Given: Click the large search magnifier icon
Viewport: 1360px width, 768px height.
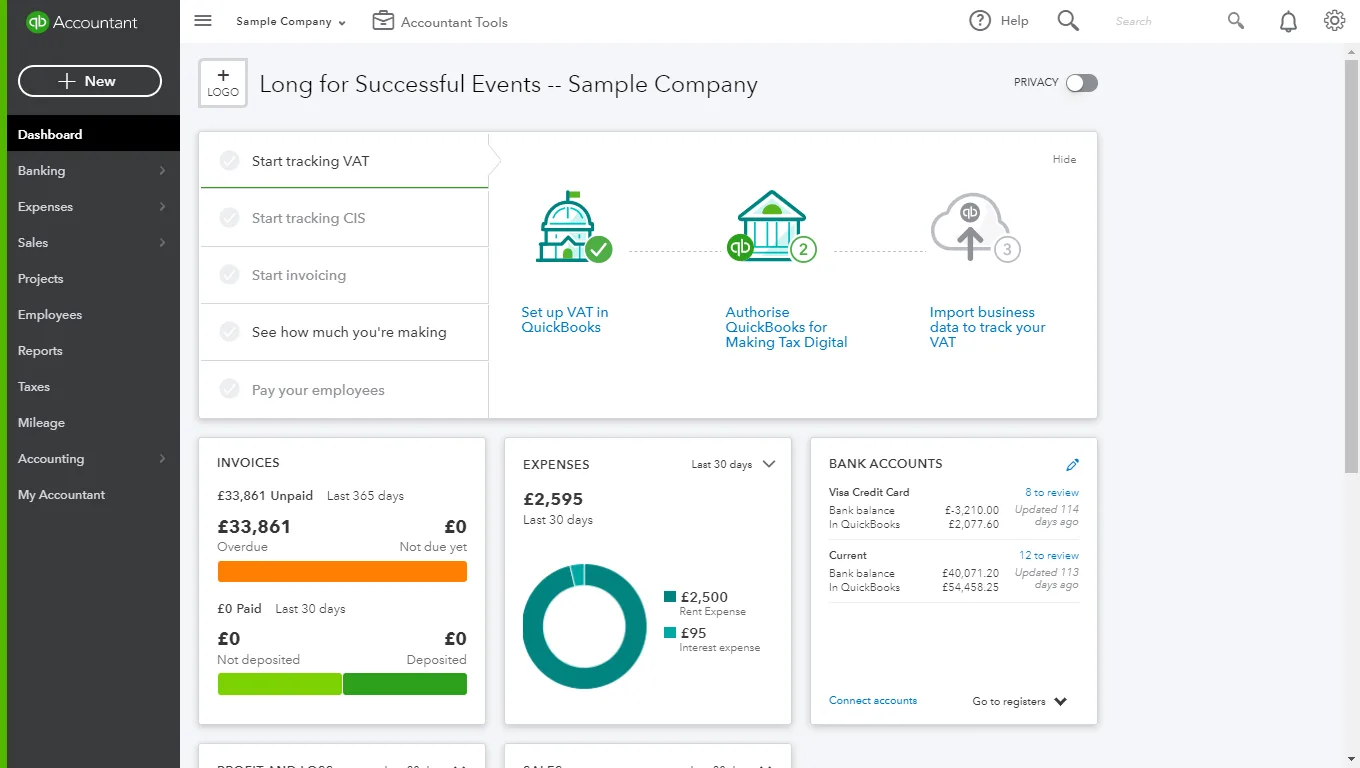Looking at the screenshot, I should pyautogui.click(x=1068, y=21).
